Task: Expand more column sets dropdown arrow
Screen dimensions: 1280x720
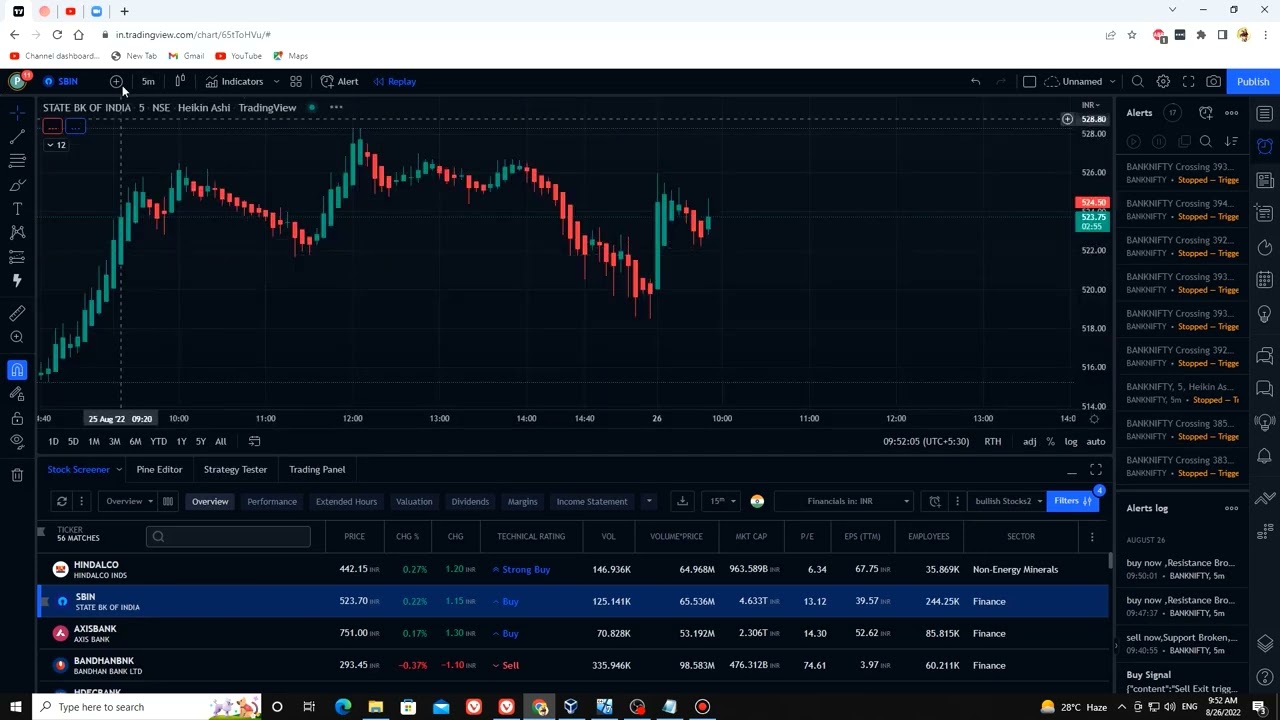Action: point(649,501)
